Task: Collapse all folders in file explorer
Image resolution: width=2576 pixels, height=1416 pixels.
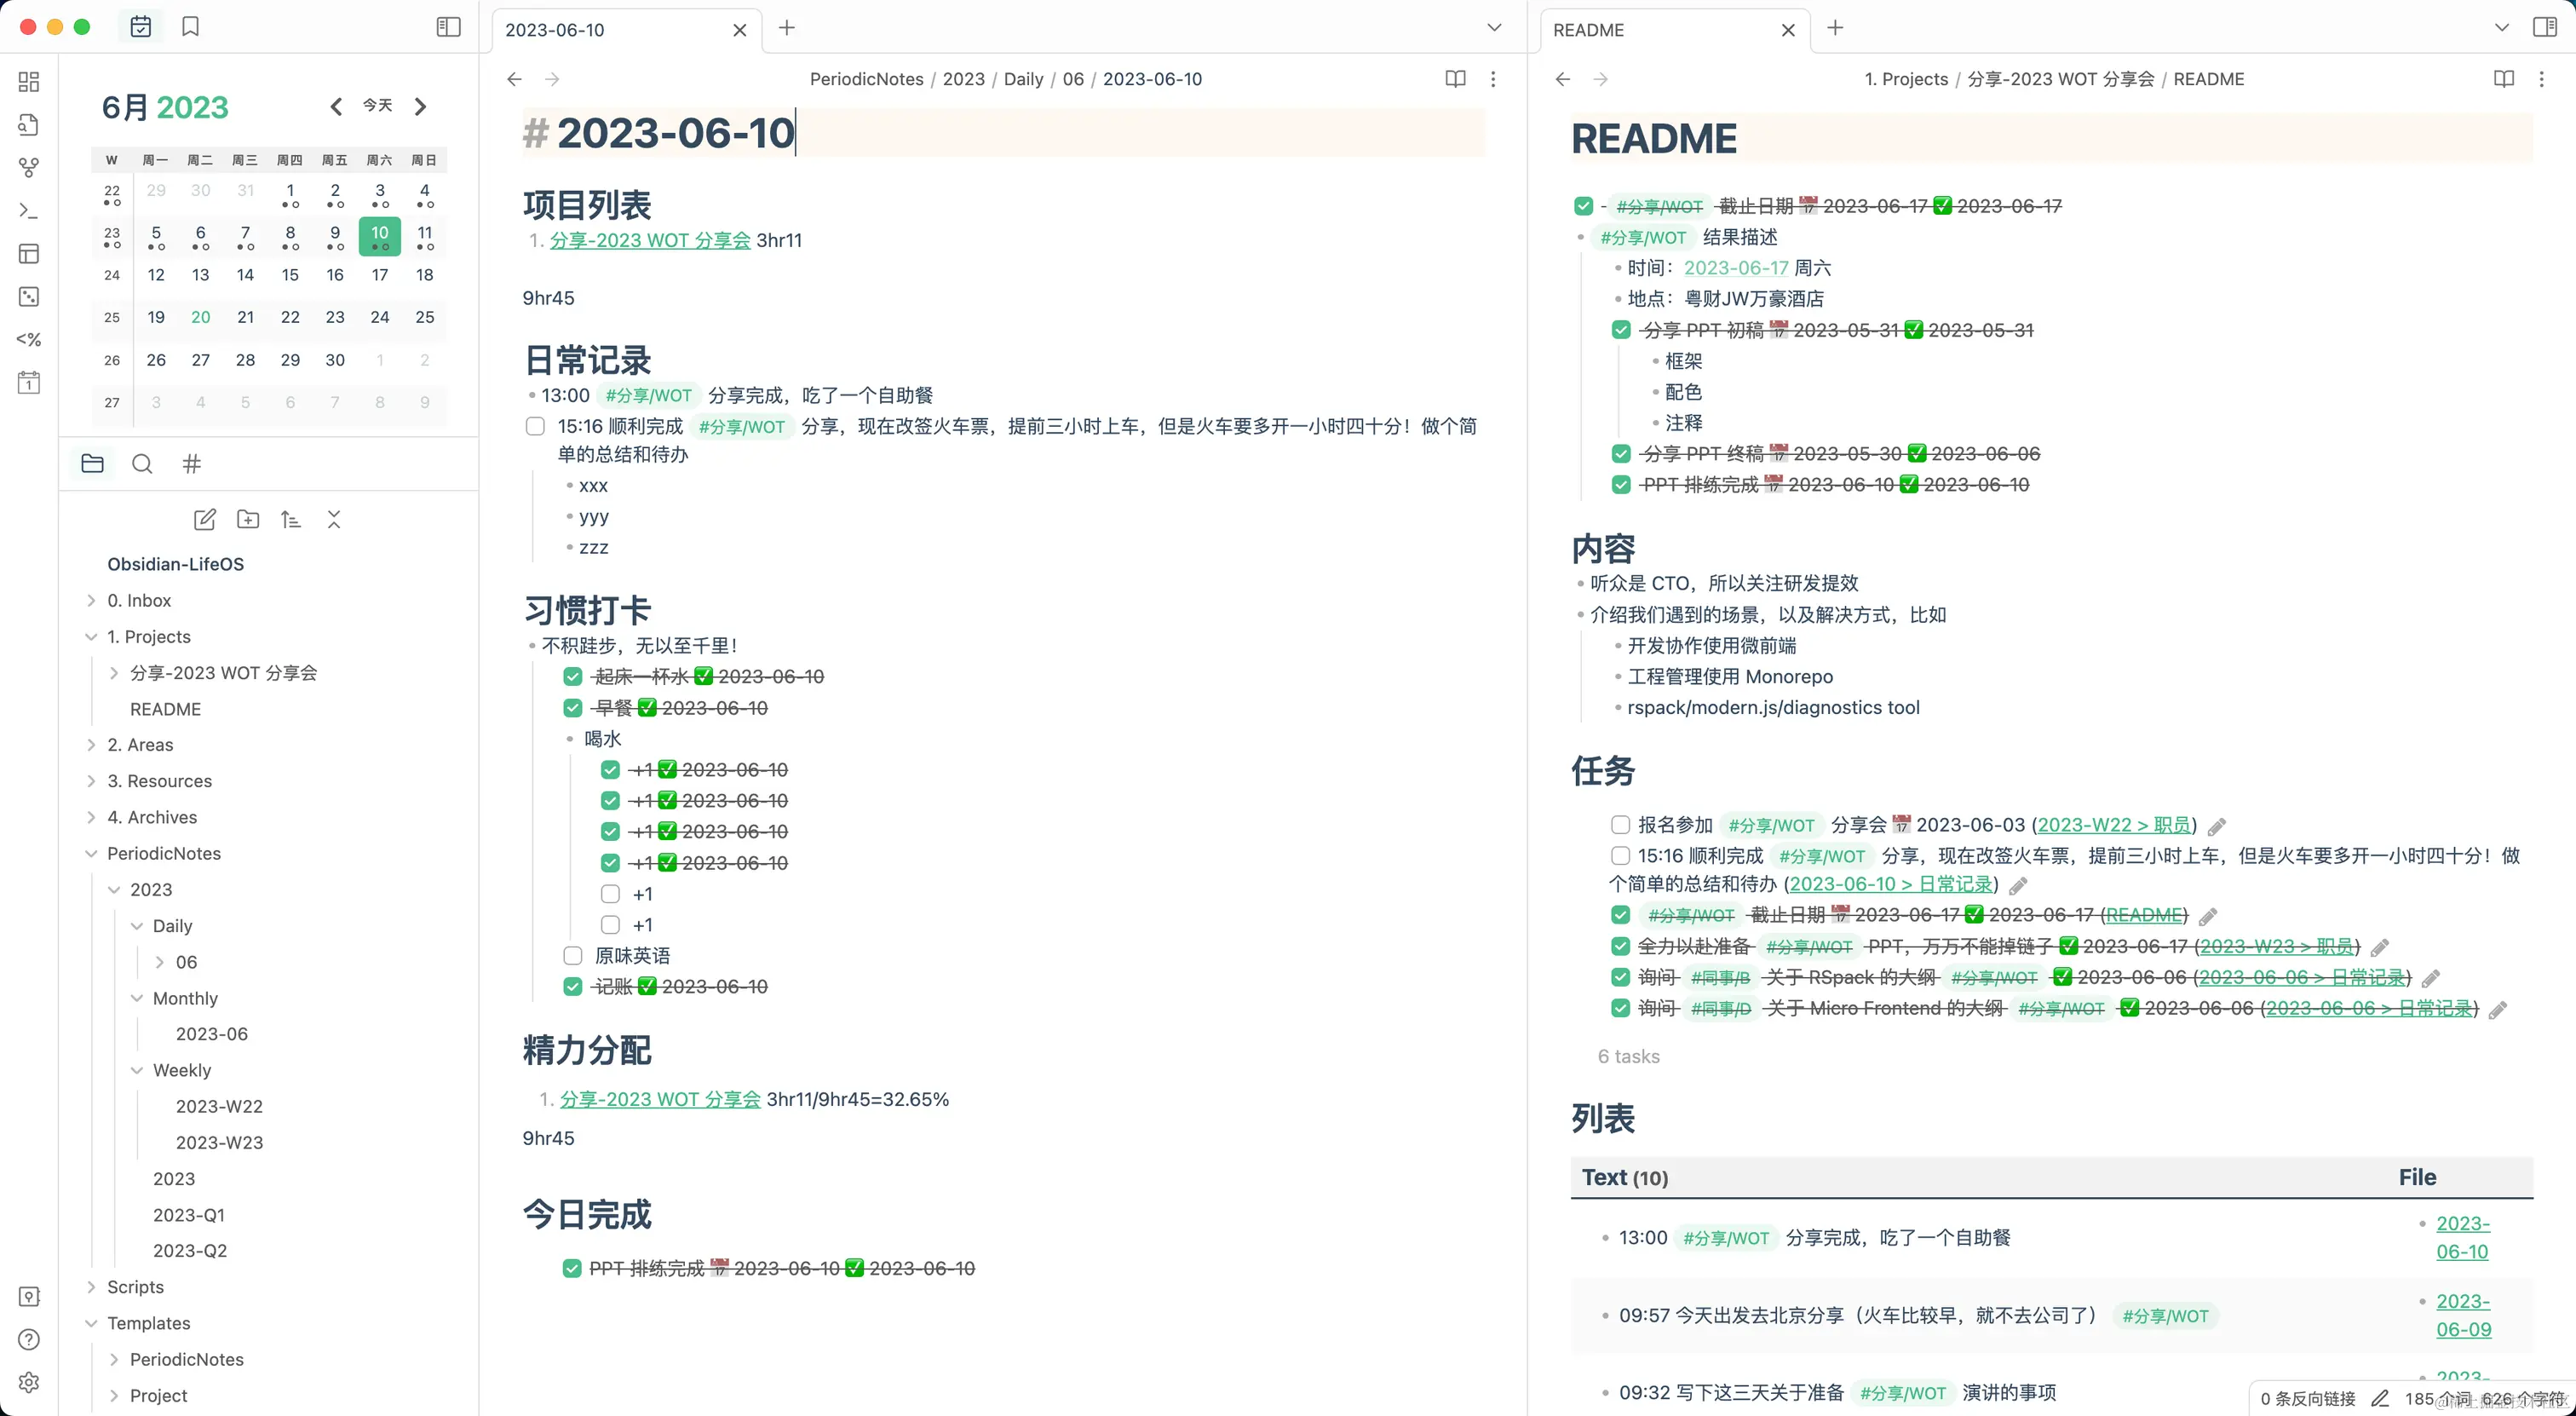Action: coord(334,519)
